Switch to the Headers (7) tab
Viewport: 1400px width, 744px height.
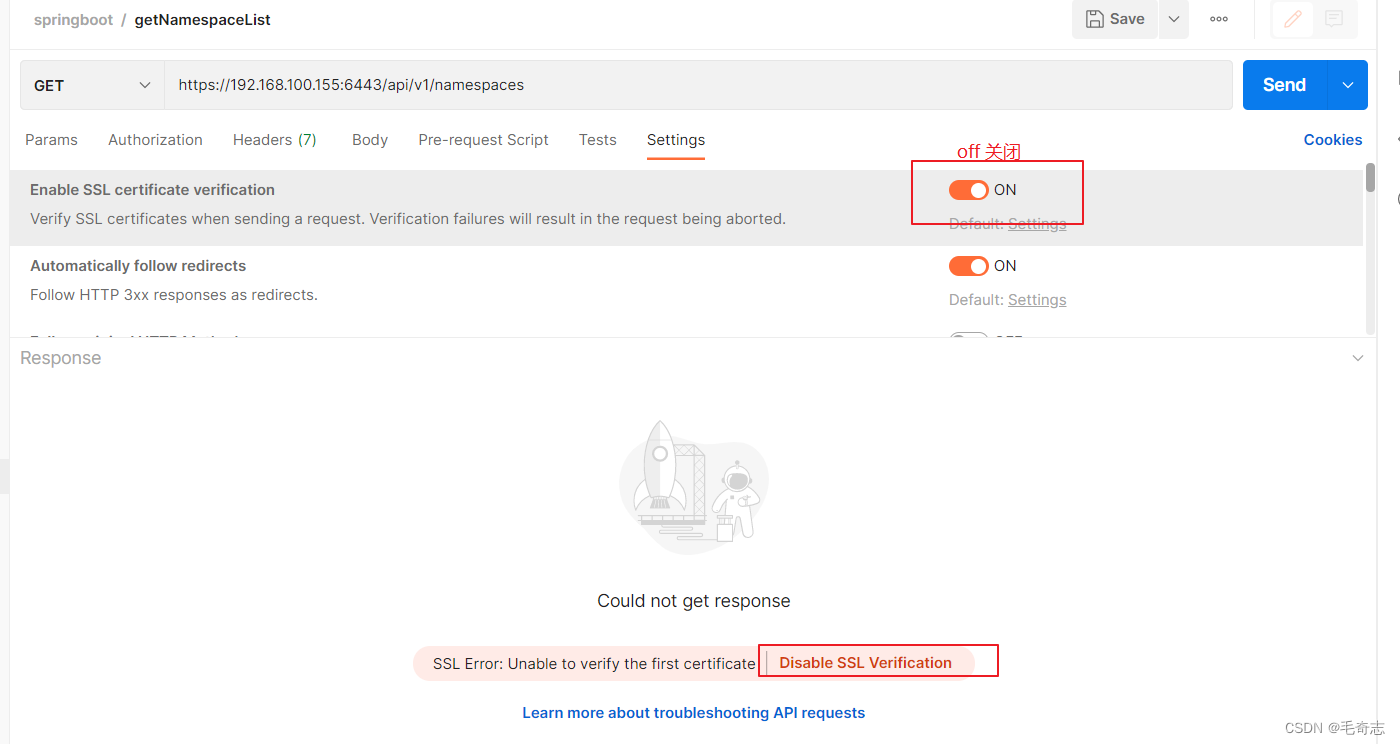pyautogui.click(x=275, y=140)
